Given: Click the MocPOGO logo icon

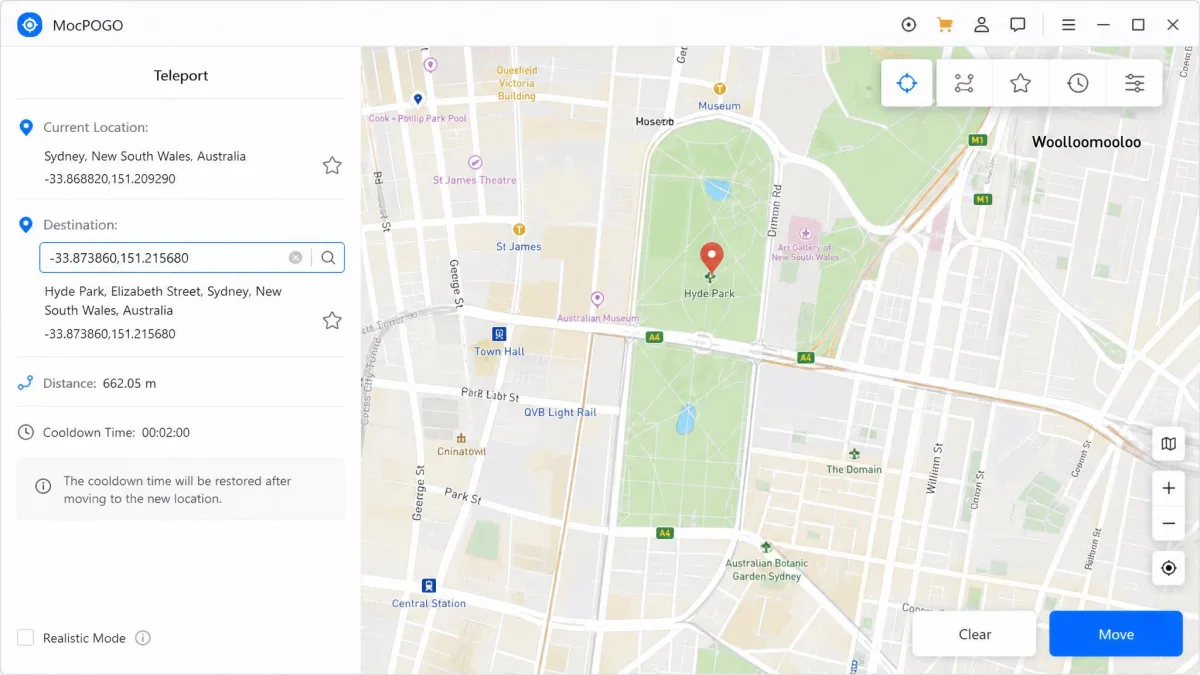Looking at the screenshot, I should [30, 25].
